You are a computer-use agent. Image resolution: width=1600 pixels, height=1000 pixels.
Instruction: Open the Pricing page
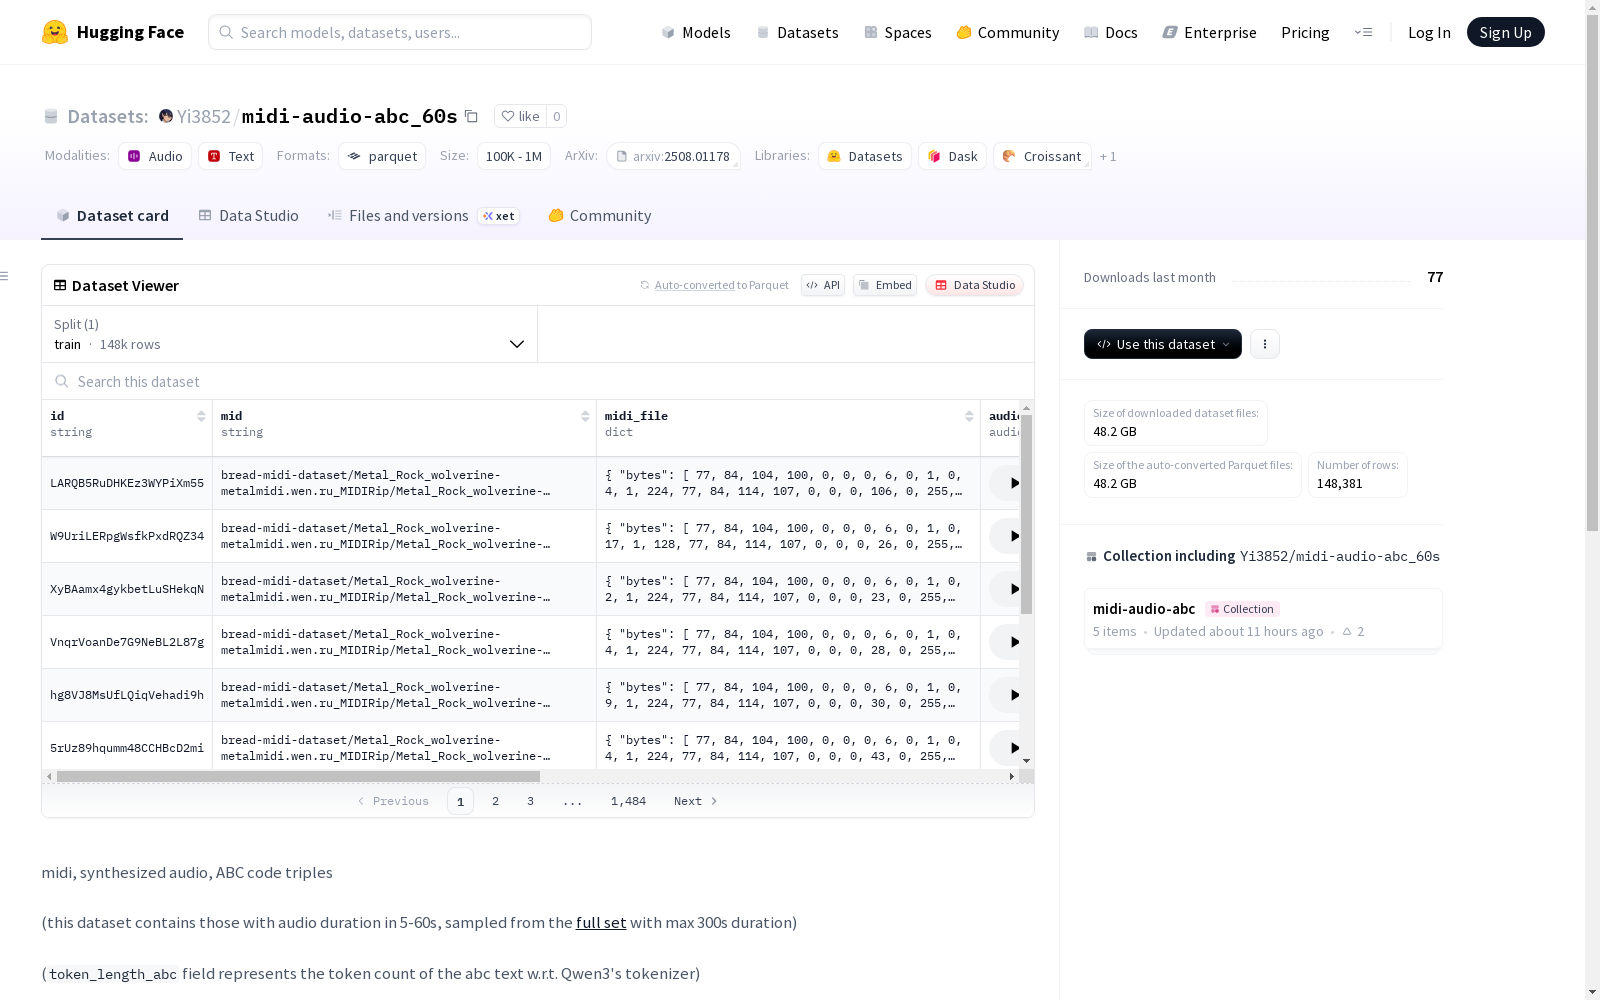click(x=1305, y=32)
